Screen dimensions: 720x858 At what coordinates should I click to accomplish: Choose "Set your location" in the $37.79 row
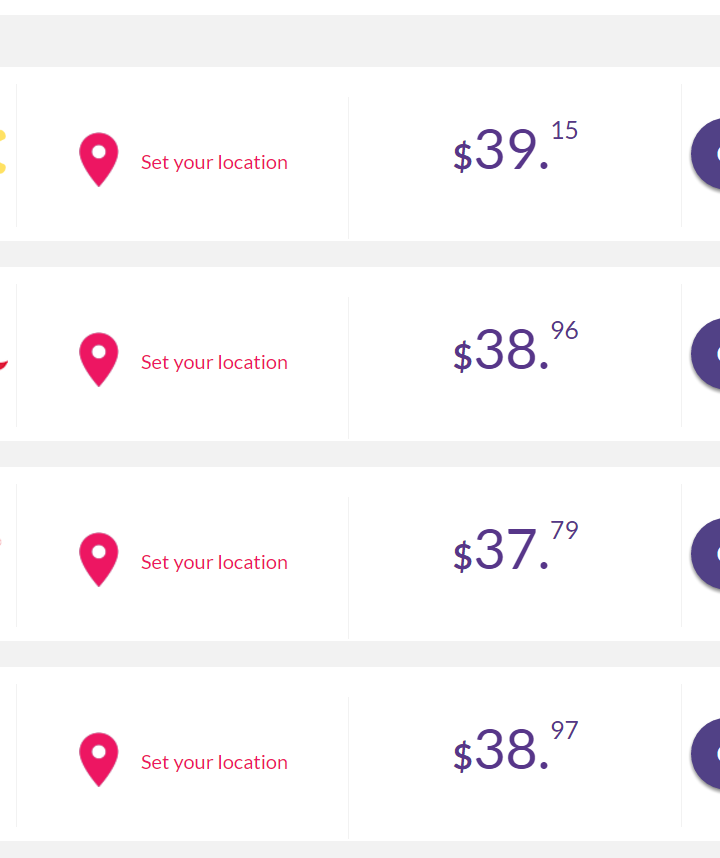click(214, 563)
